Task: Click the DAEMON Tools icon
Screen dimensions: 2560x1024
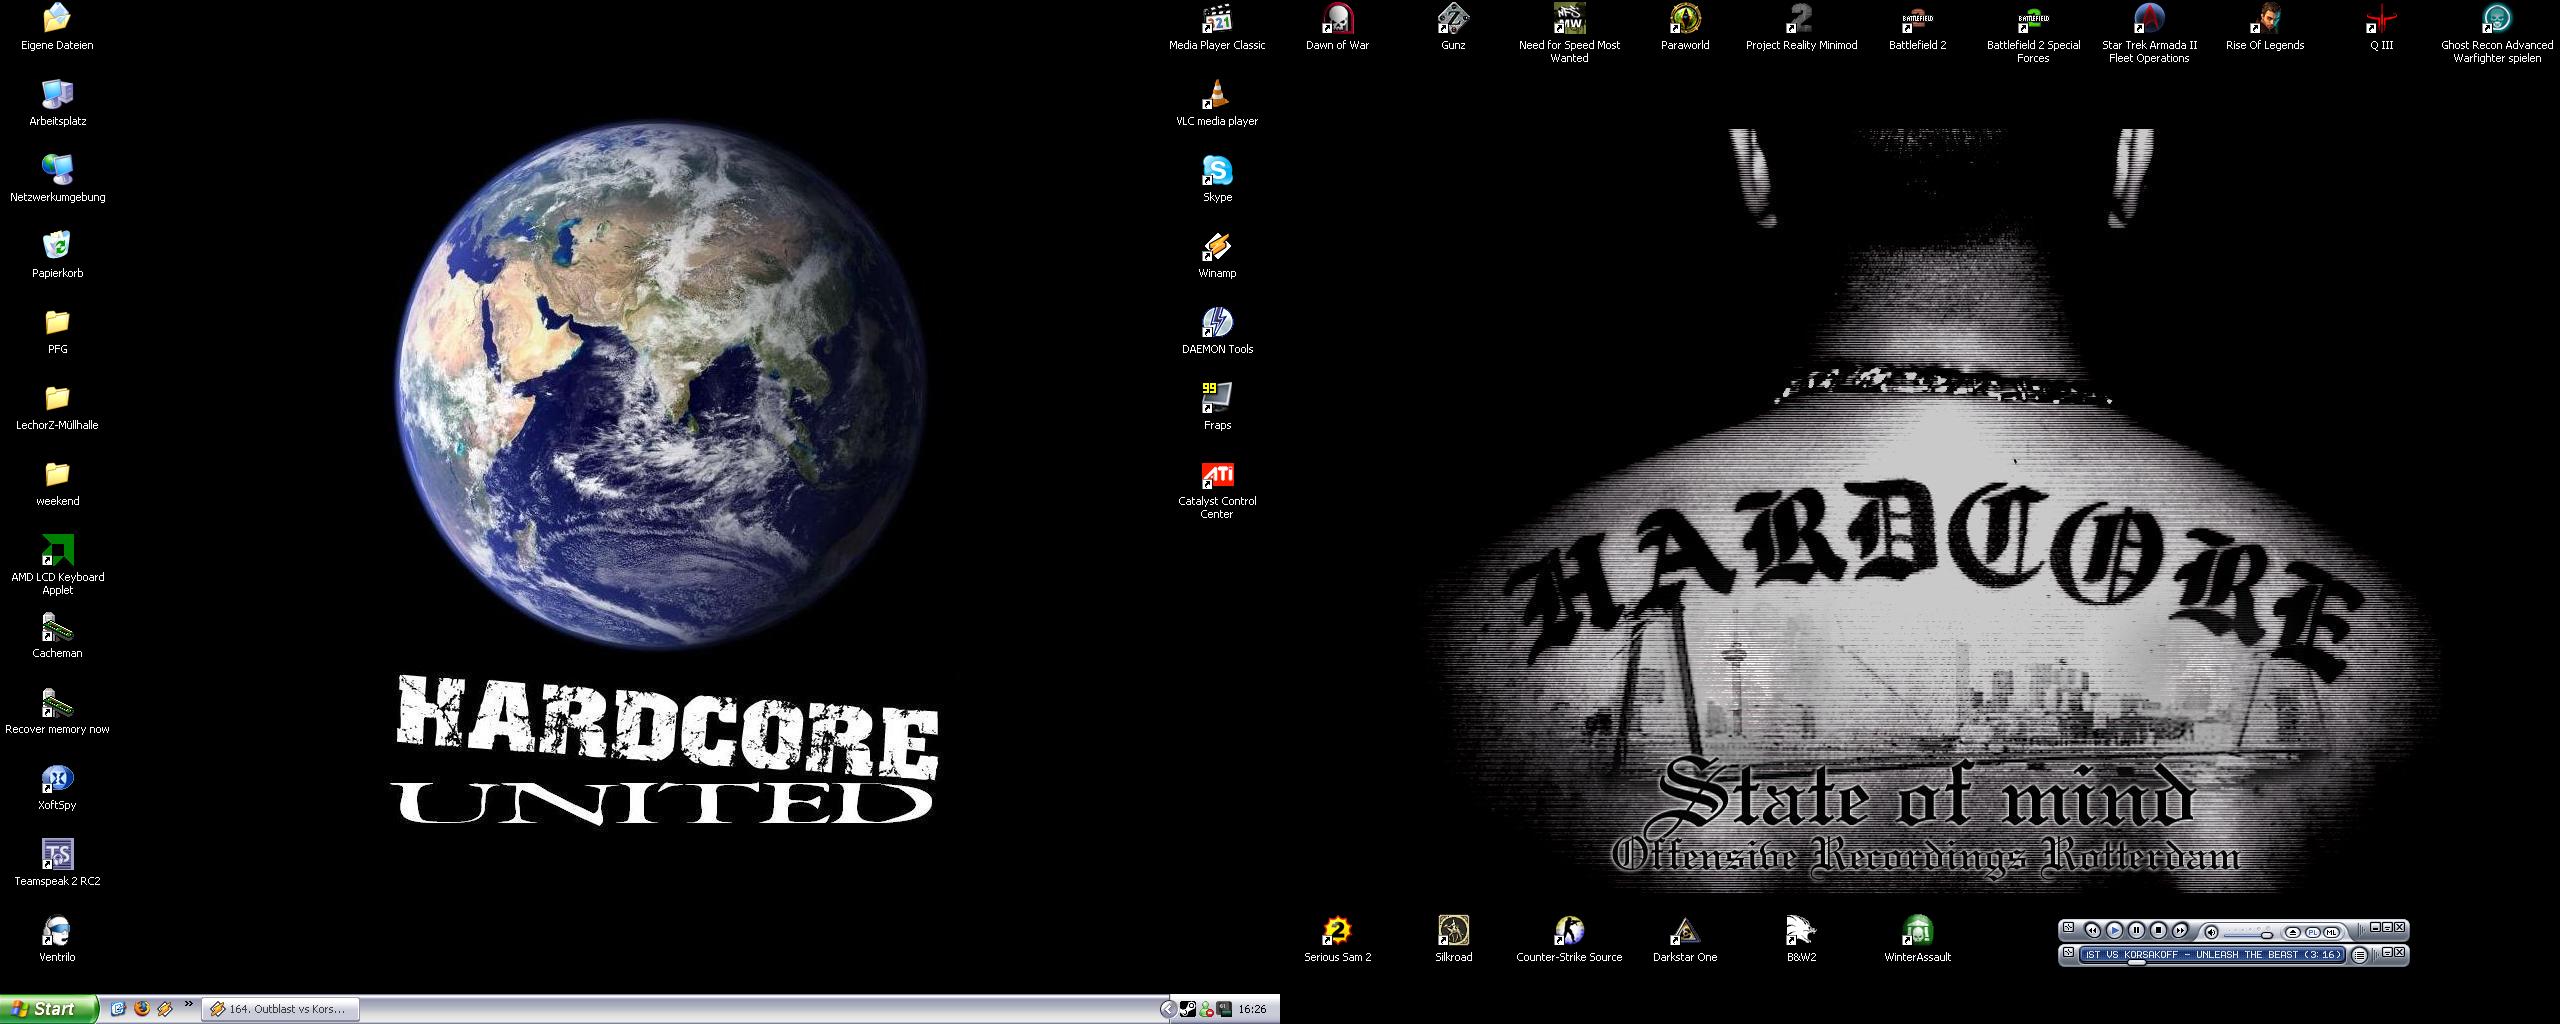Action: point(1217,331)
